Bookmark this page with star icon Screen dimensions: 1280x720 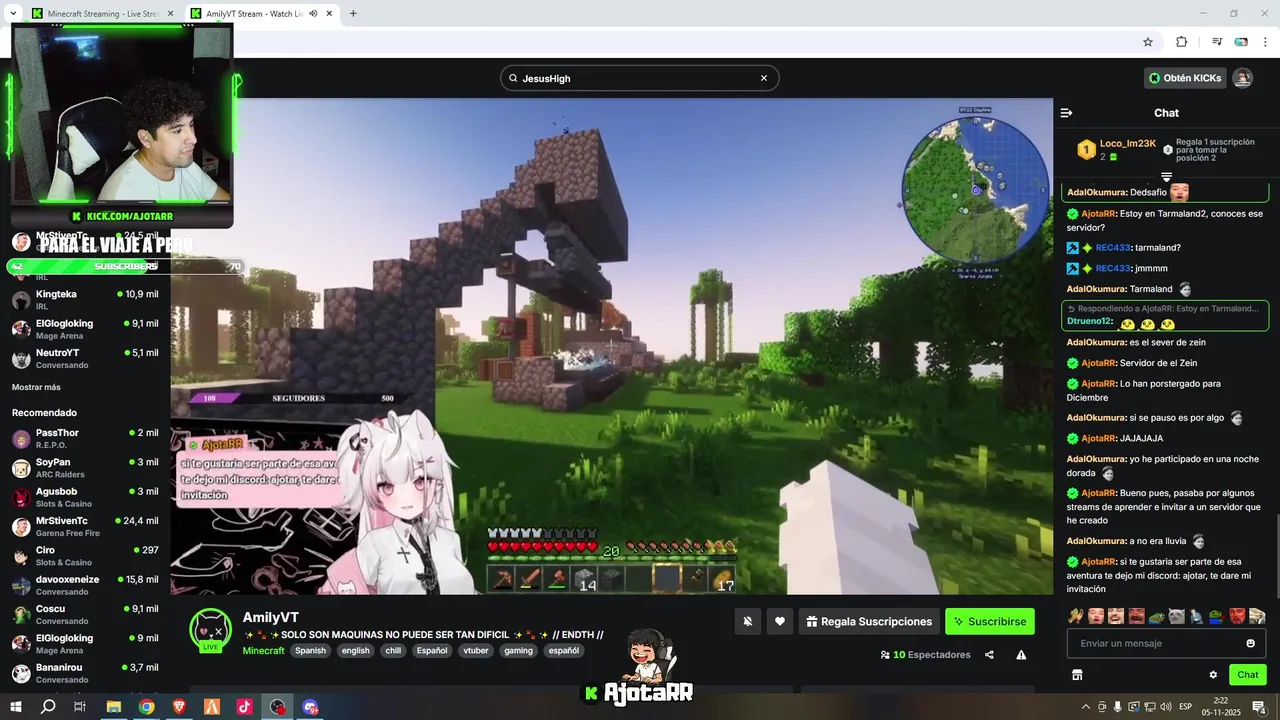[1148, 42]
